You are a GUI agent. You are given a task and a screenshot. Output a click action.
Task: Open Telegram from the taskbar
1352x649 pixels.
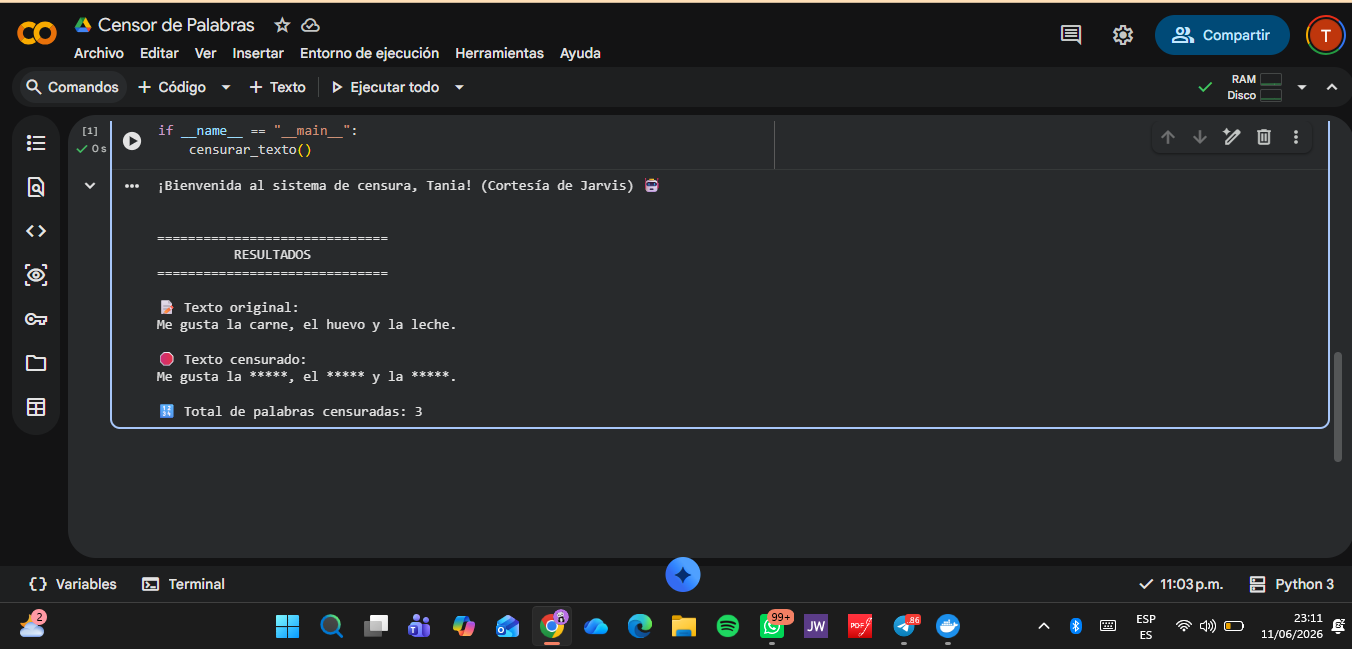coord(904,626)
